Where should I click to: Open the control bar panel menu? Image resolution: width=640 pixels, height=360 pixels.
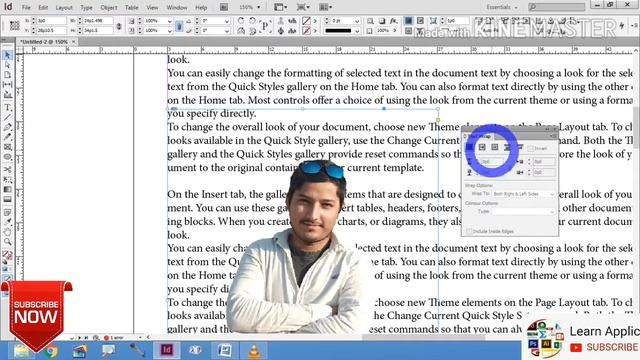(633, 25)
